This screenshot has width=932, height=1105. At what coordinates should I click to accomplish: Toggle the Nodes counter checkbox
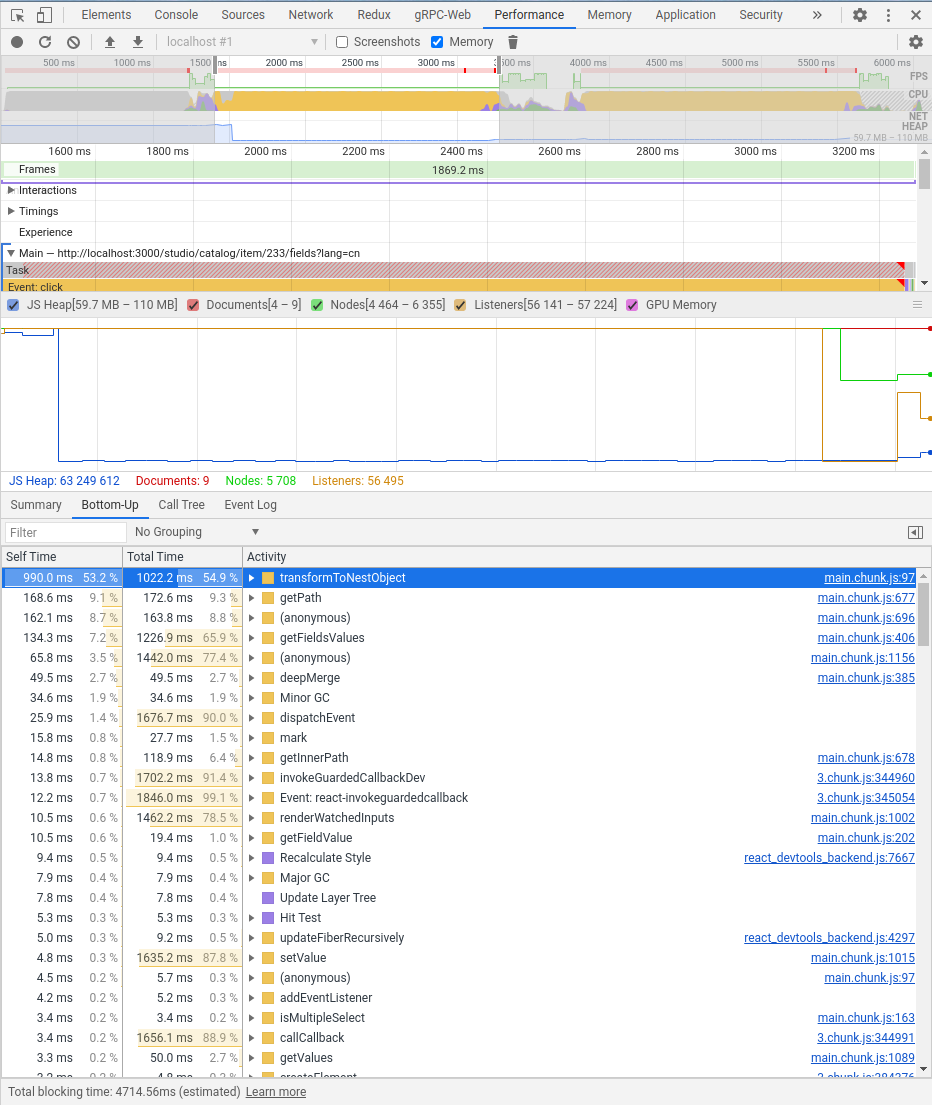(317, 305)
